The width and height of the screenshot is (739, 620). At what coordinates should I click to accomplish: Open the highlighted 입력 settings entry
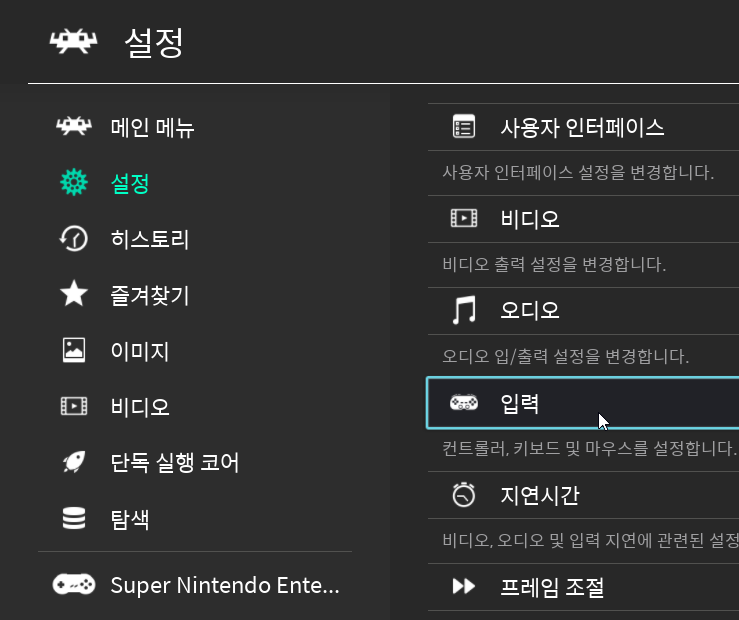(x=583, y=403)
